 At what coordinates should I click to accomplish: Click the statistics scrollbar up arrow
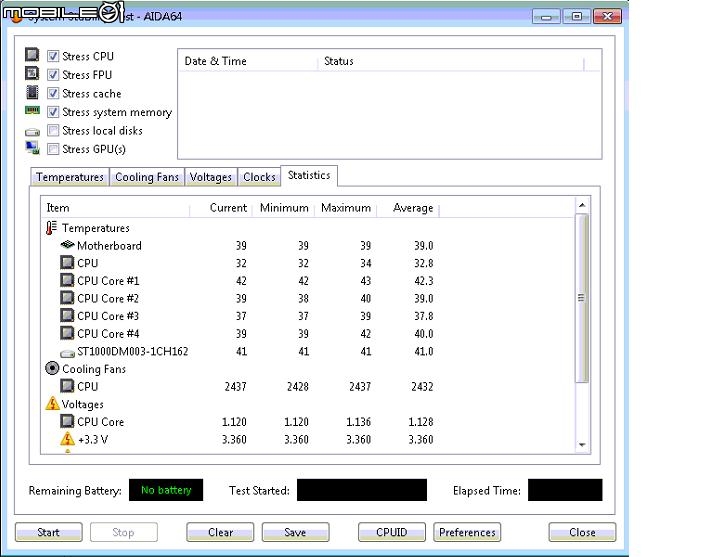[x=582, y=205]
